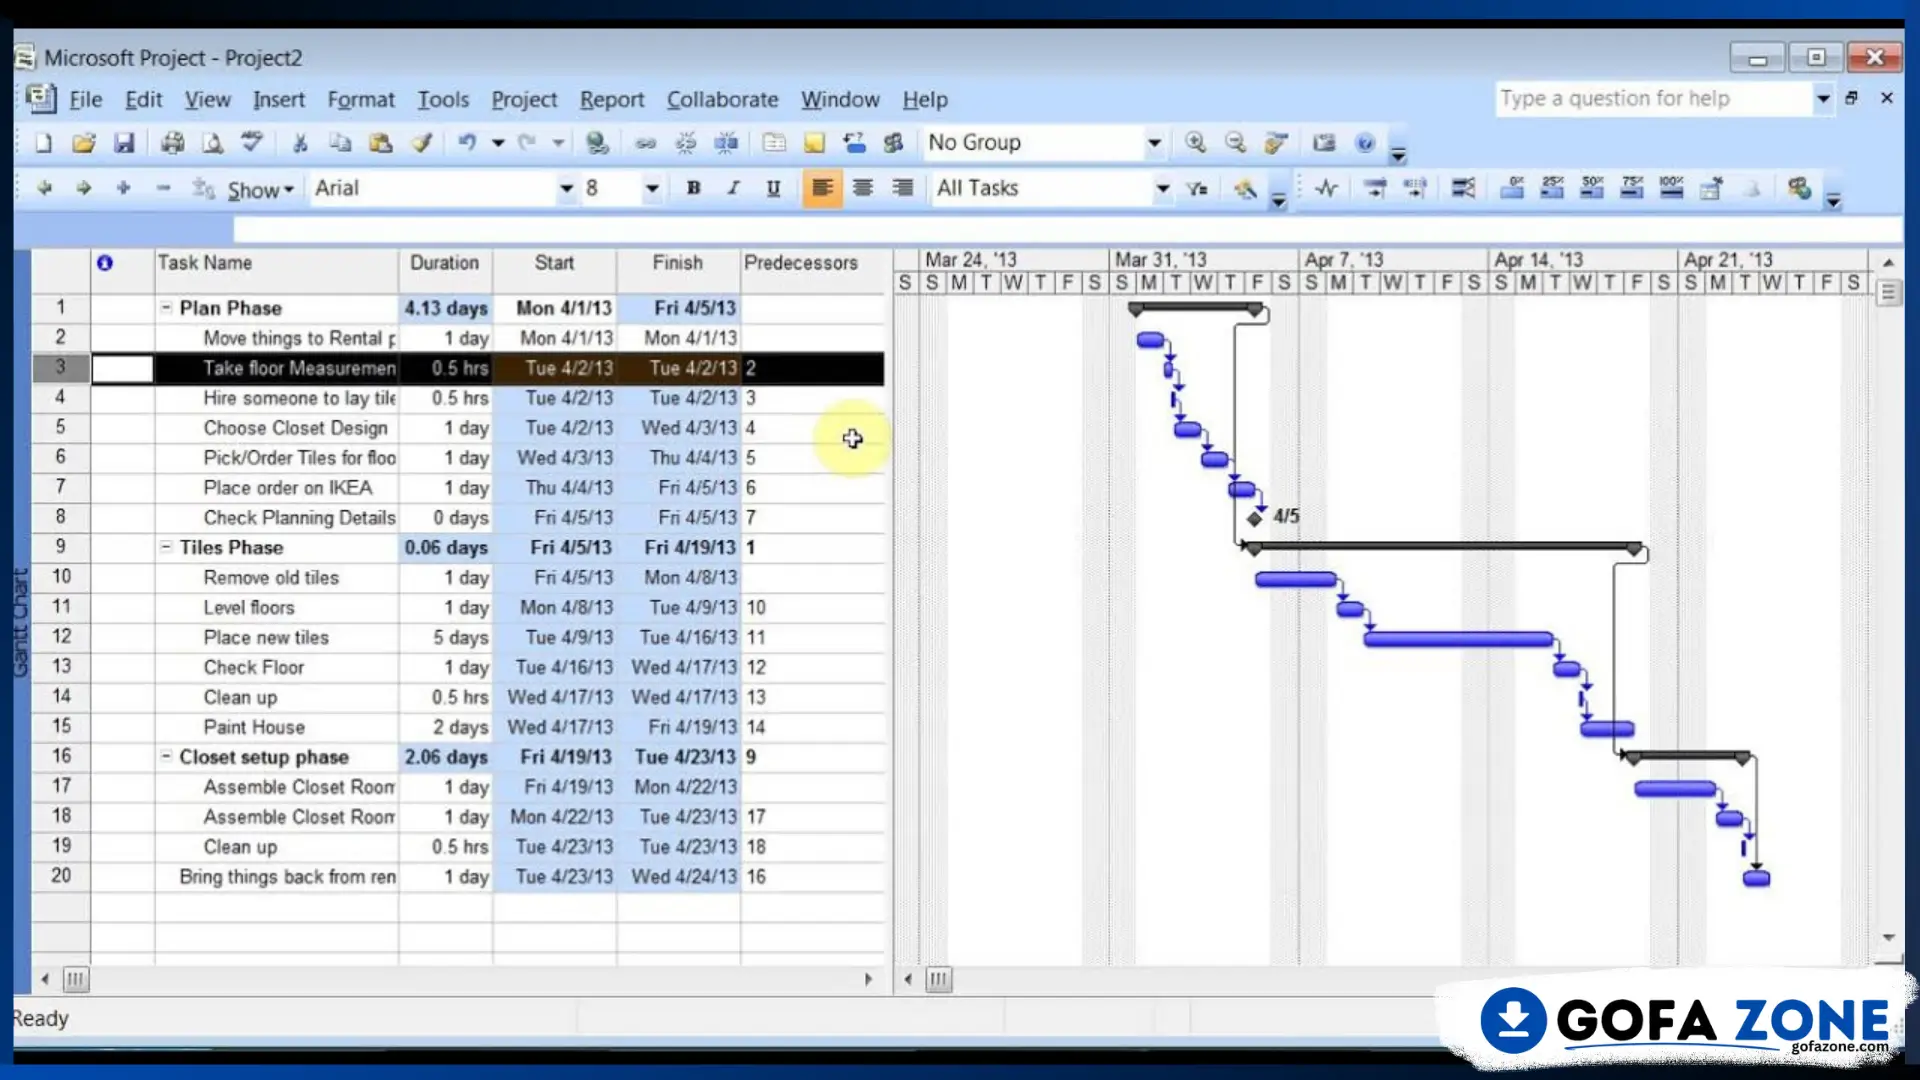Split the task using the split icon

[726, 143]
